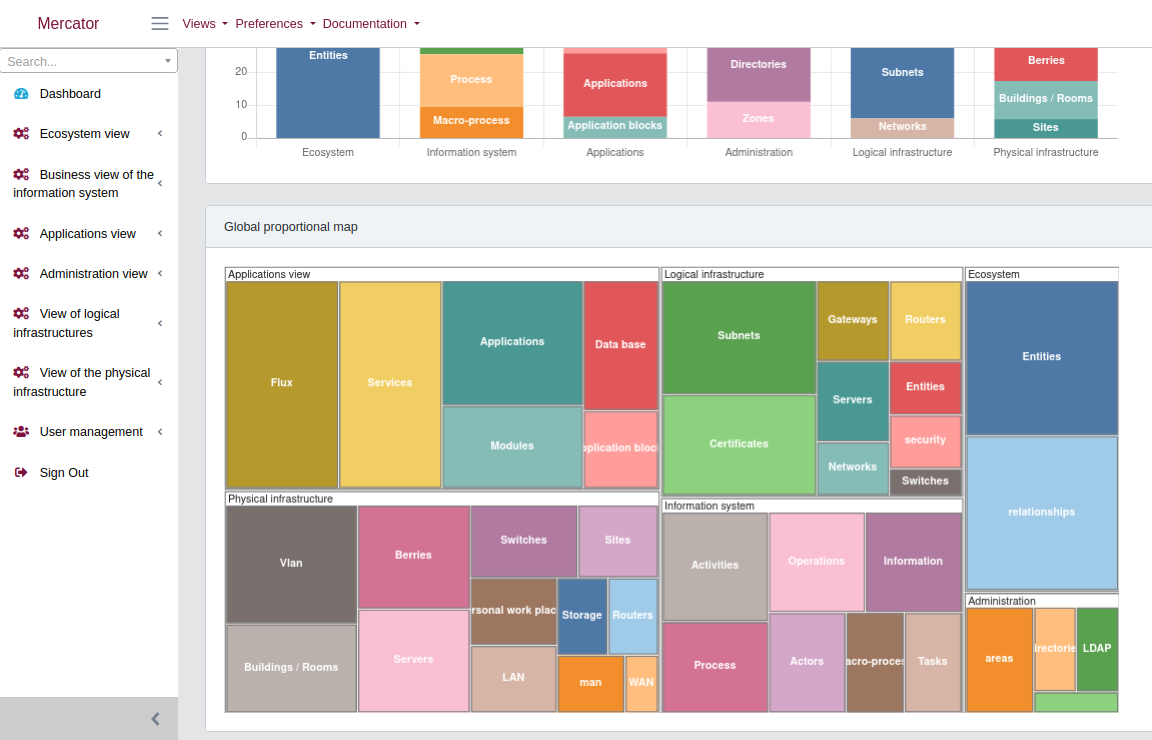This screenshot has width=1152, height=740.
Task: Collapse the sidebar with the bottom chevron
Action: tap(154, 718)
